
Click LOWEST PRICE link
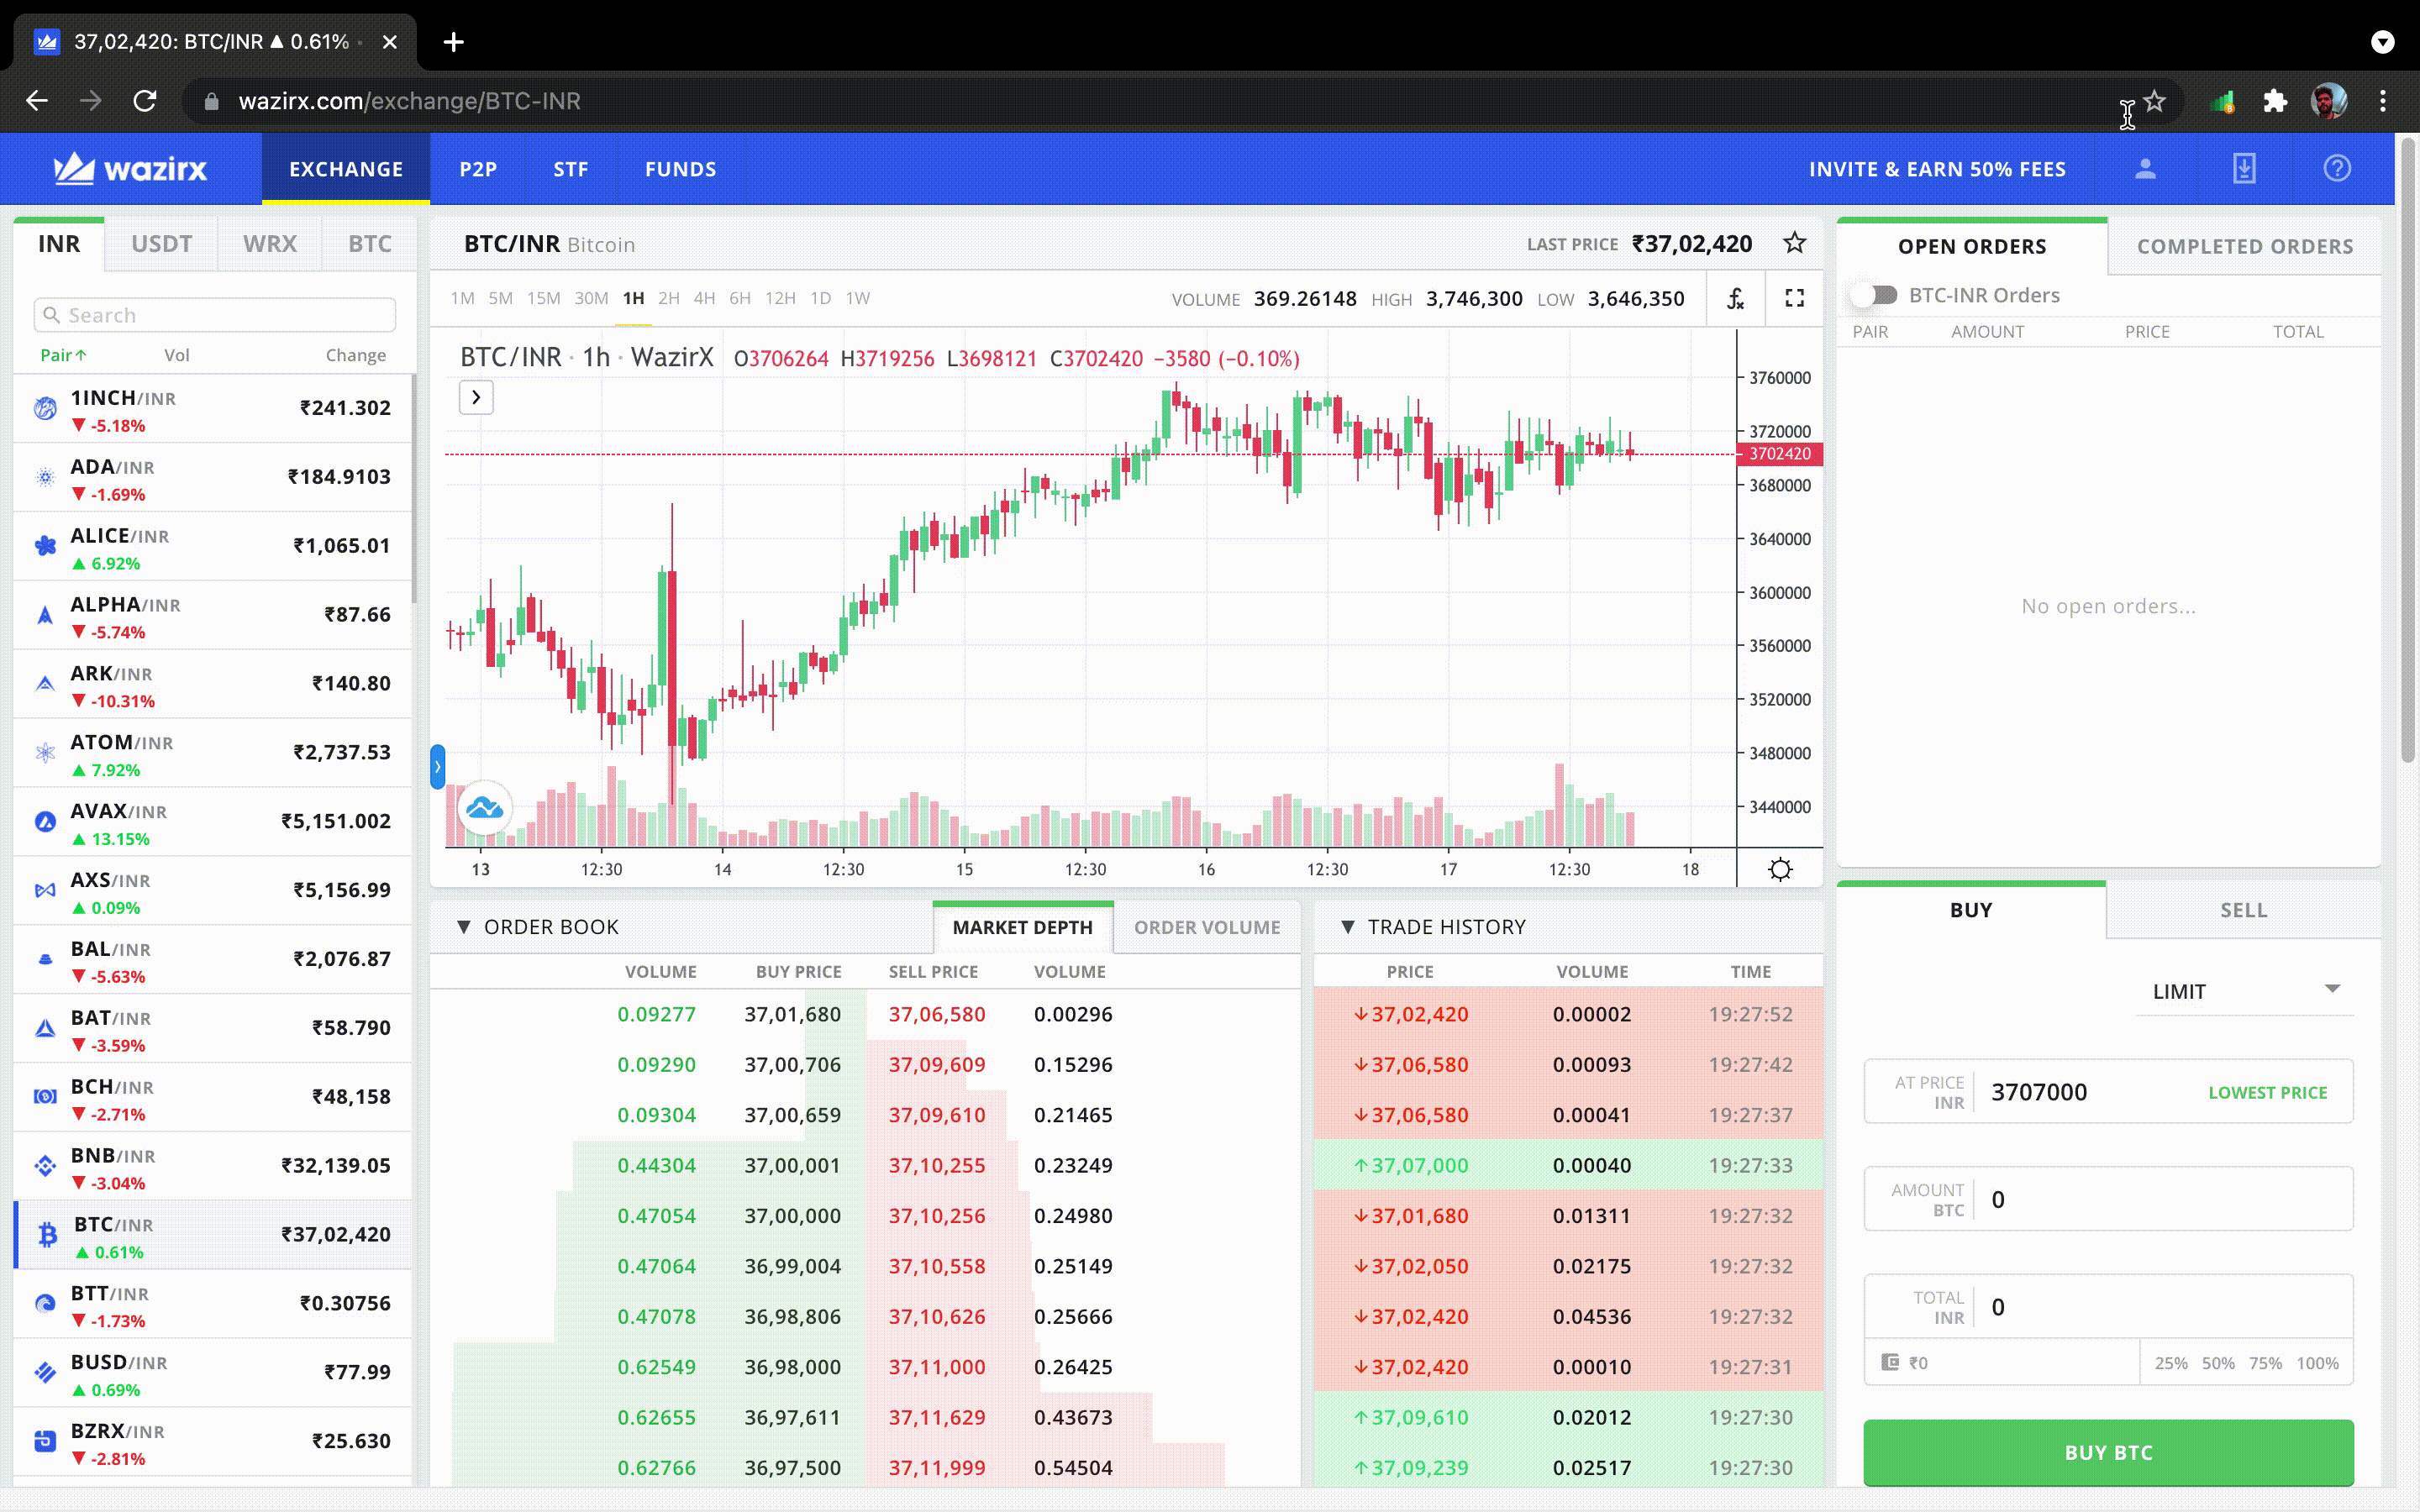[2267, 1093]
